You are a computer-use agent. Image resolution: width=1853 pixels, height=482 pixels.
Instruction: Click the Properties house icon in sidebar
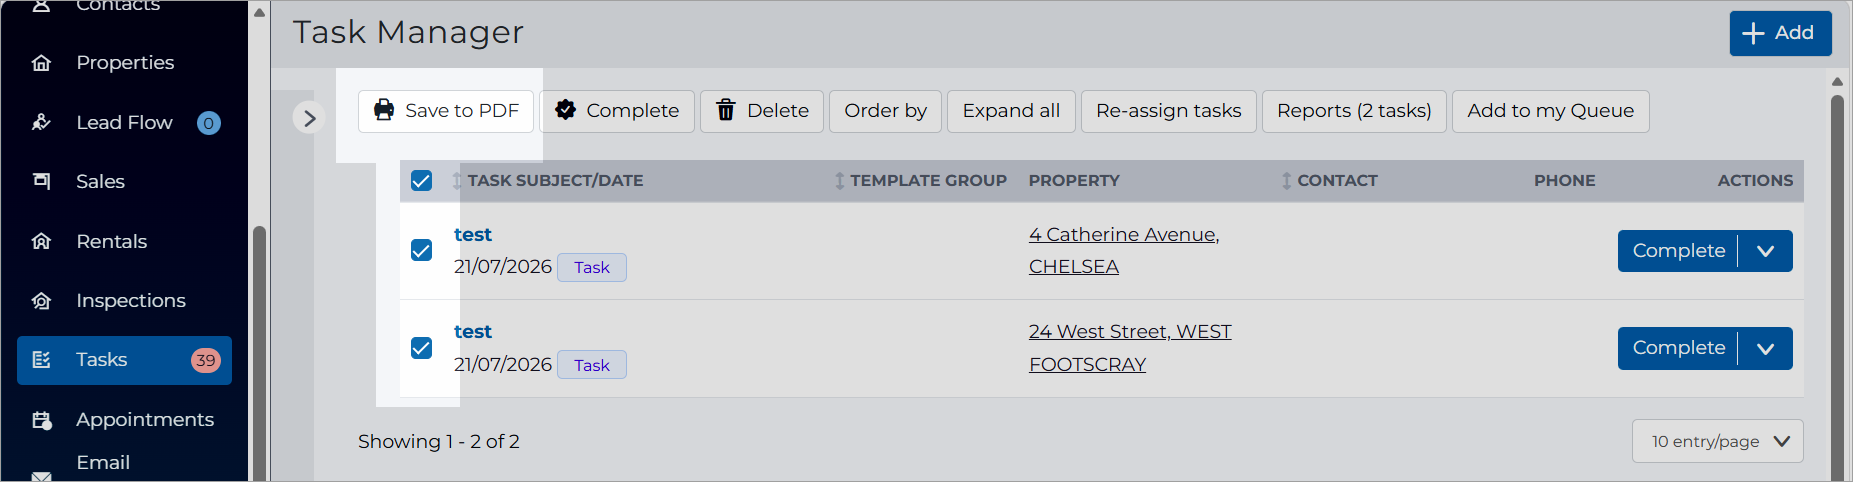(x=41, y=63)
